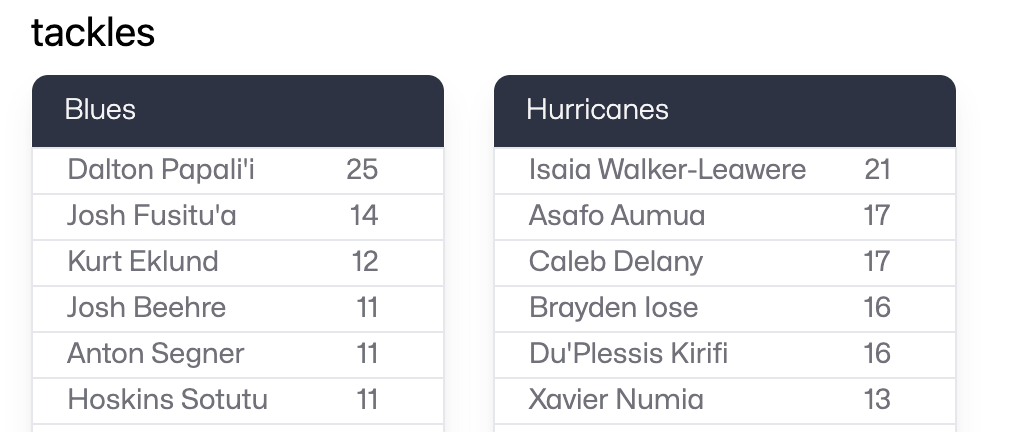Select Asafo Aumua in Hurricanes list

click(617, 216)
